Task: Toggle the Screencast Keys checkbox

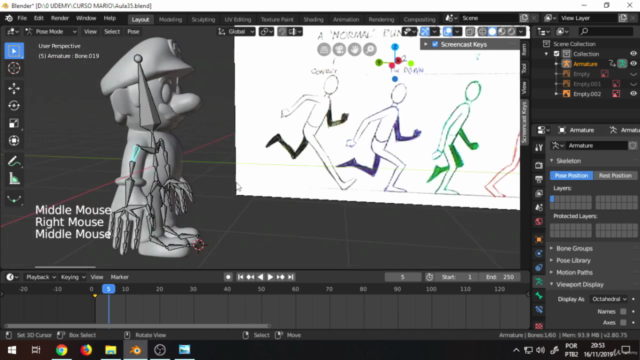Action: [x=435, y=44]
